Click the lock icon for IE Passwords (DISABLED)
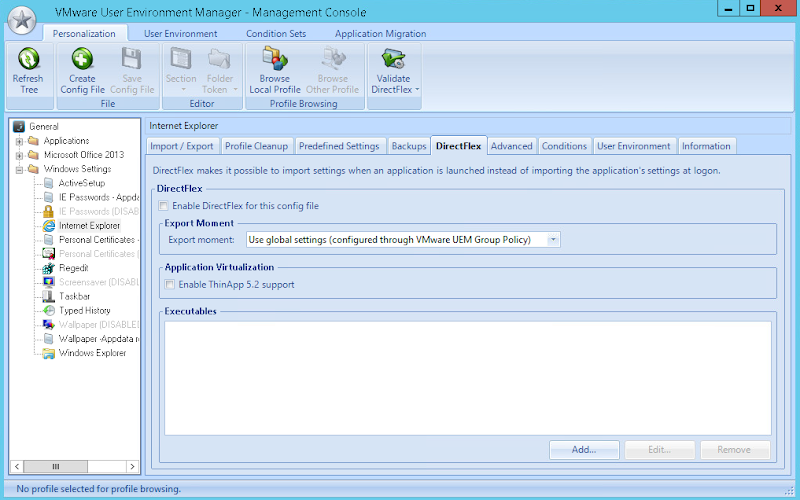This screenshot has width=800, height=500. pyautogui.click(x=48, y=211)
